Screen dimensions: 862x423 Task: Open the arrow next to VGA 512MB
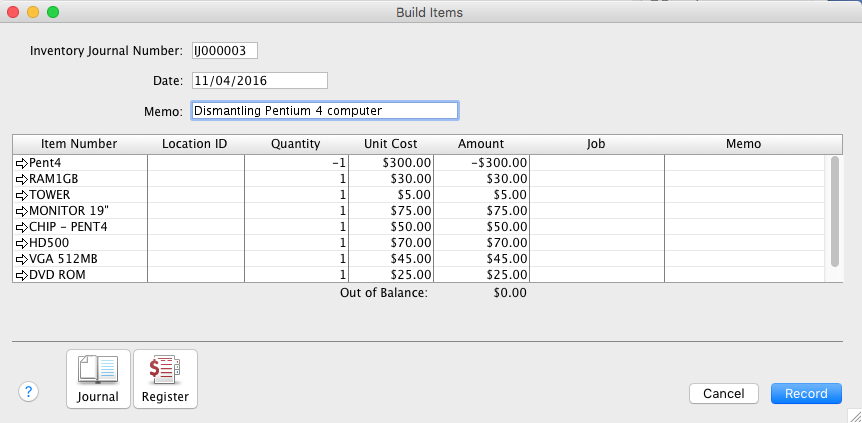click(x=21, y=259)
